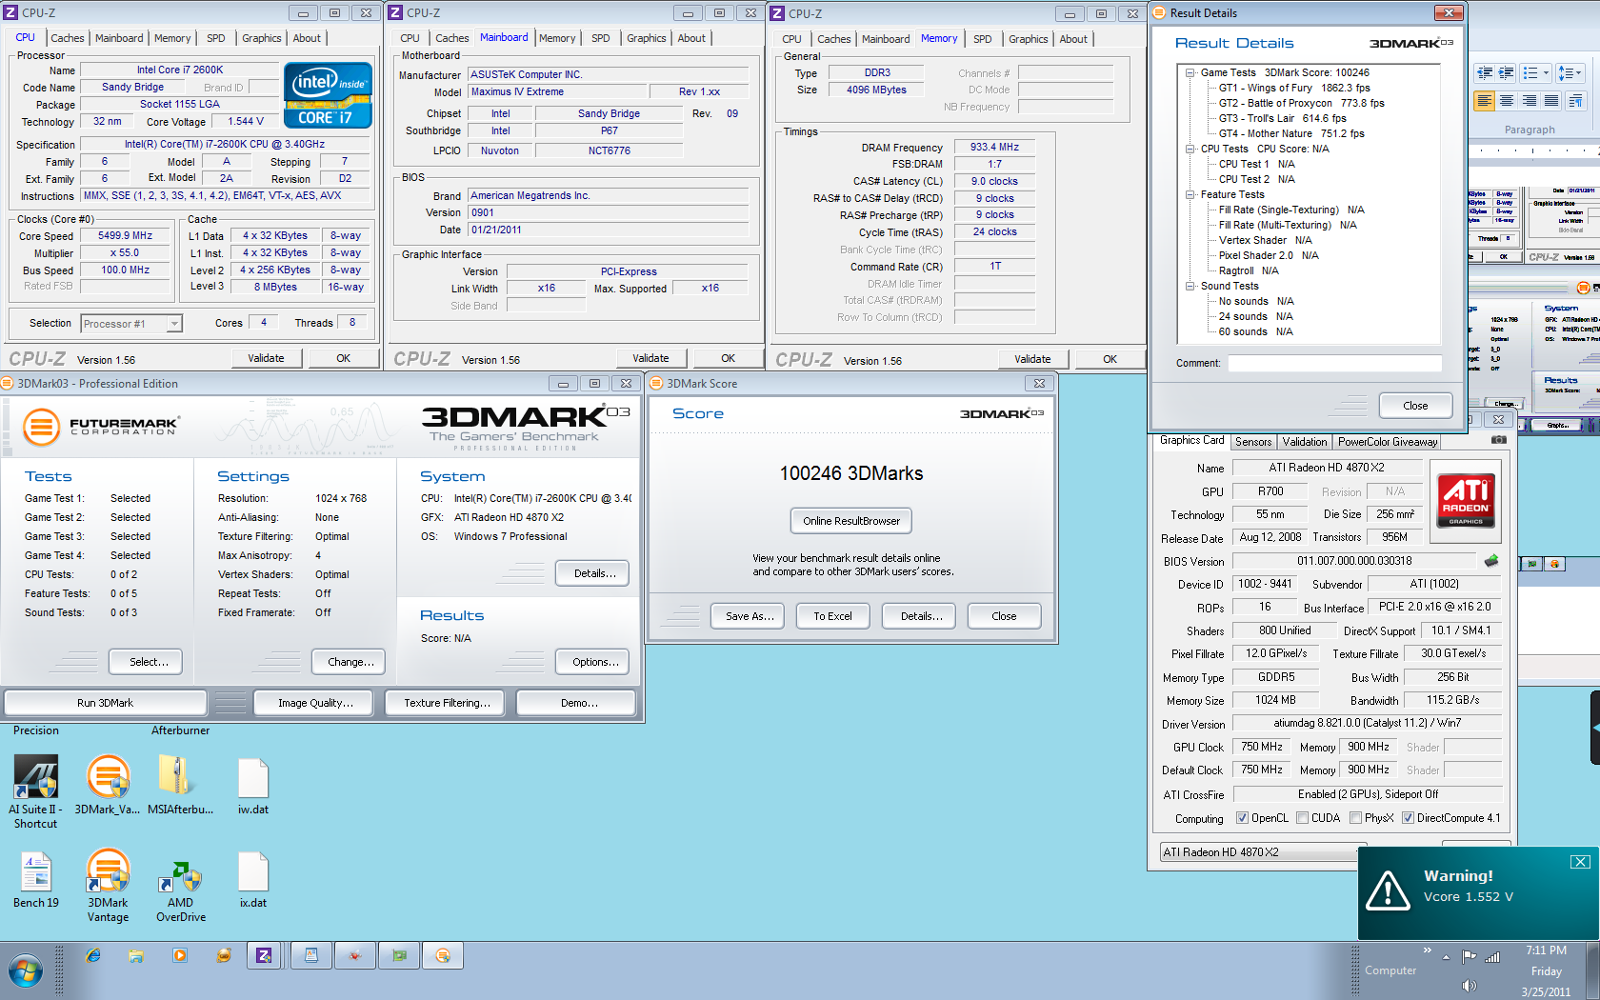1600x1000 pixels.
Task: Click To Excel button
Action: pyautogui.click(x=833, y=616)
